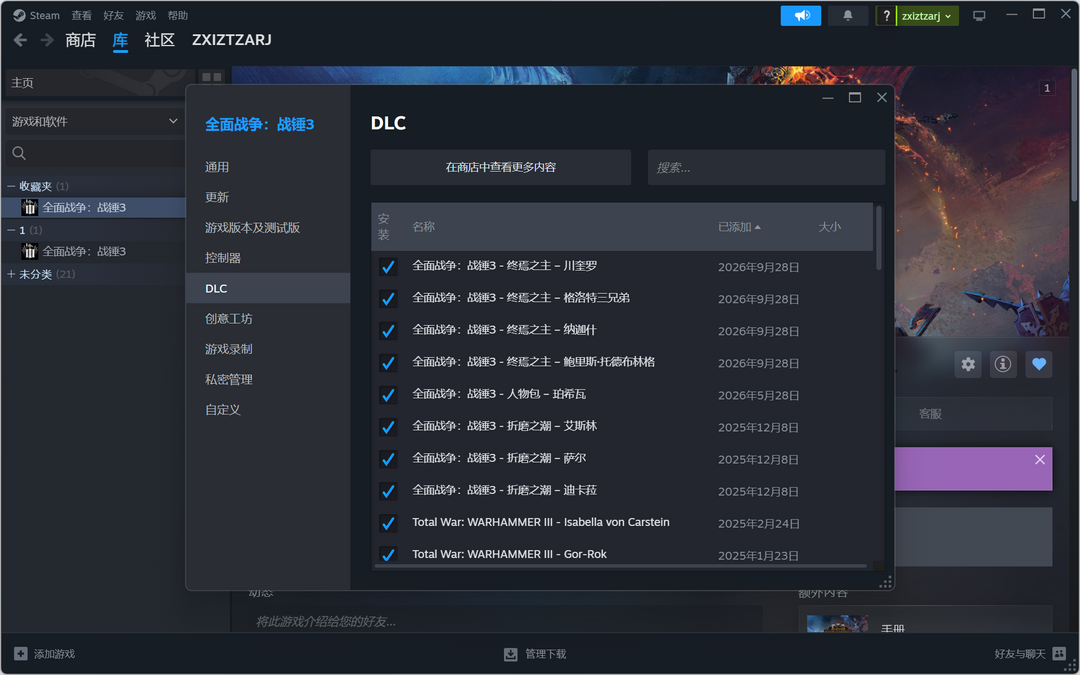Open the Steam menu
Screen dimensions: 1080x675
tap(44, 15)
